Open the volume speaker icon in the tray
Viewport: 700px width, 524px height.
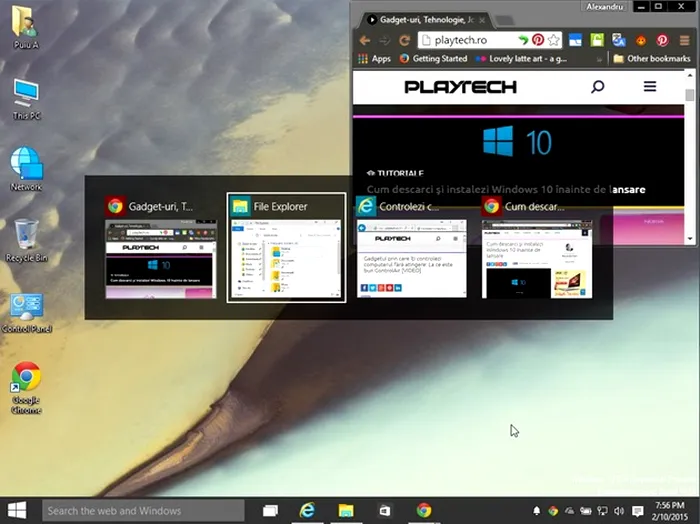(x=619, y=511)
